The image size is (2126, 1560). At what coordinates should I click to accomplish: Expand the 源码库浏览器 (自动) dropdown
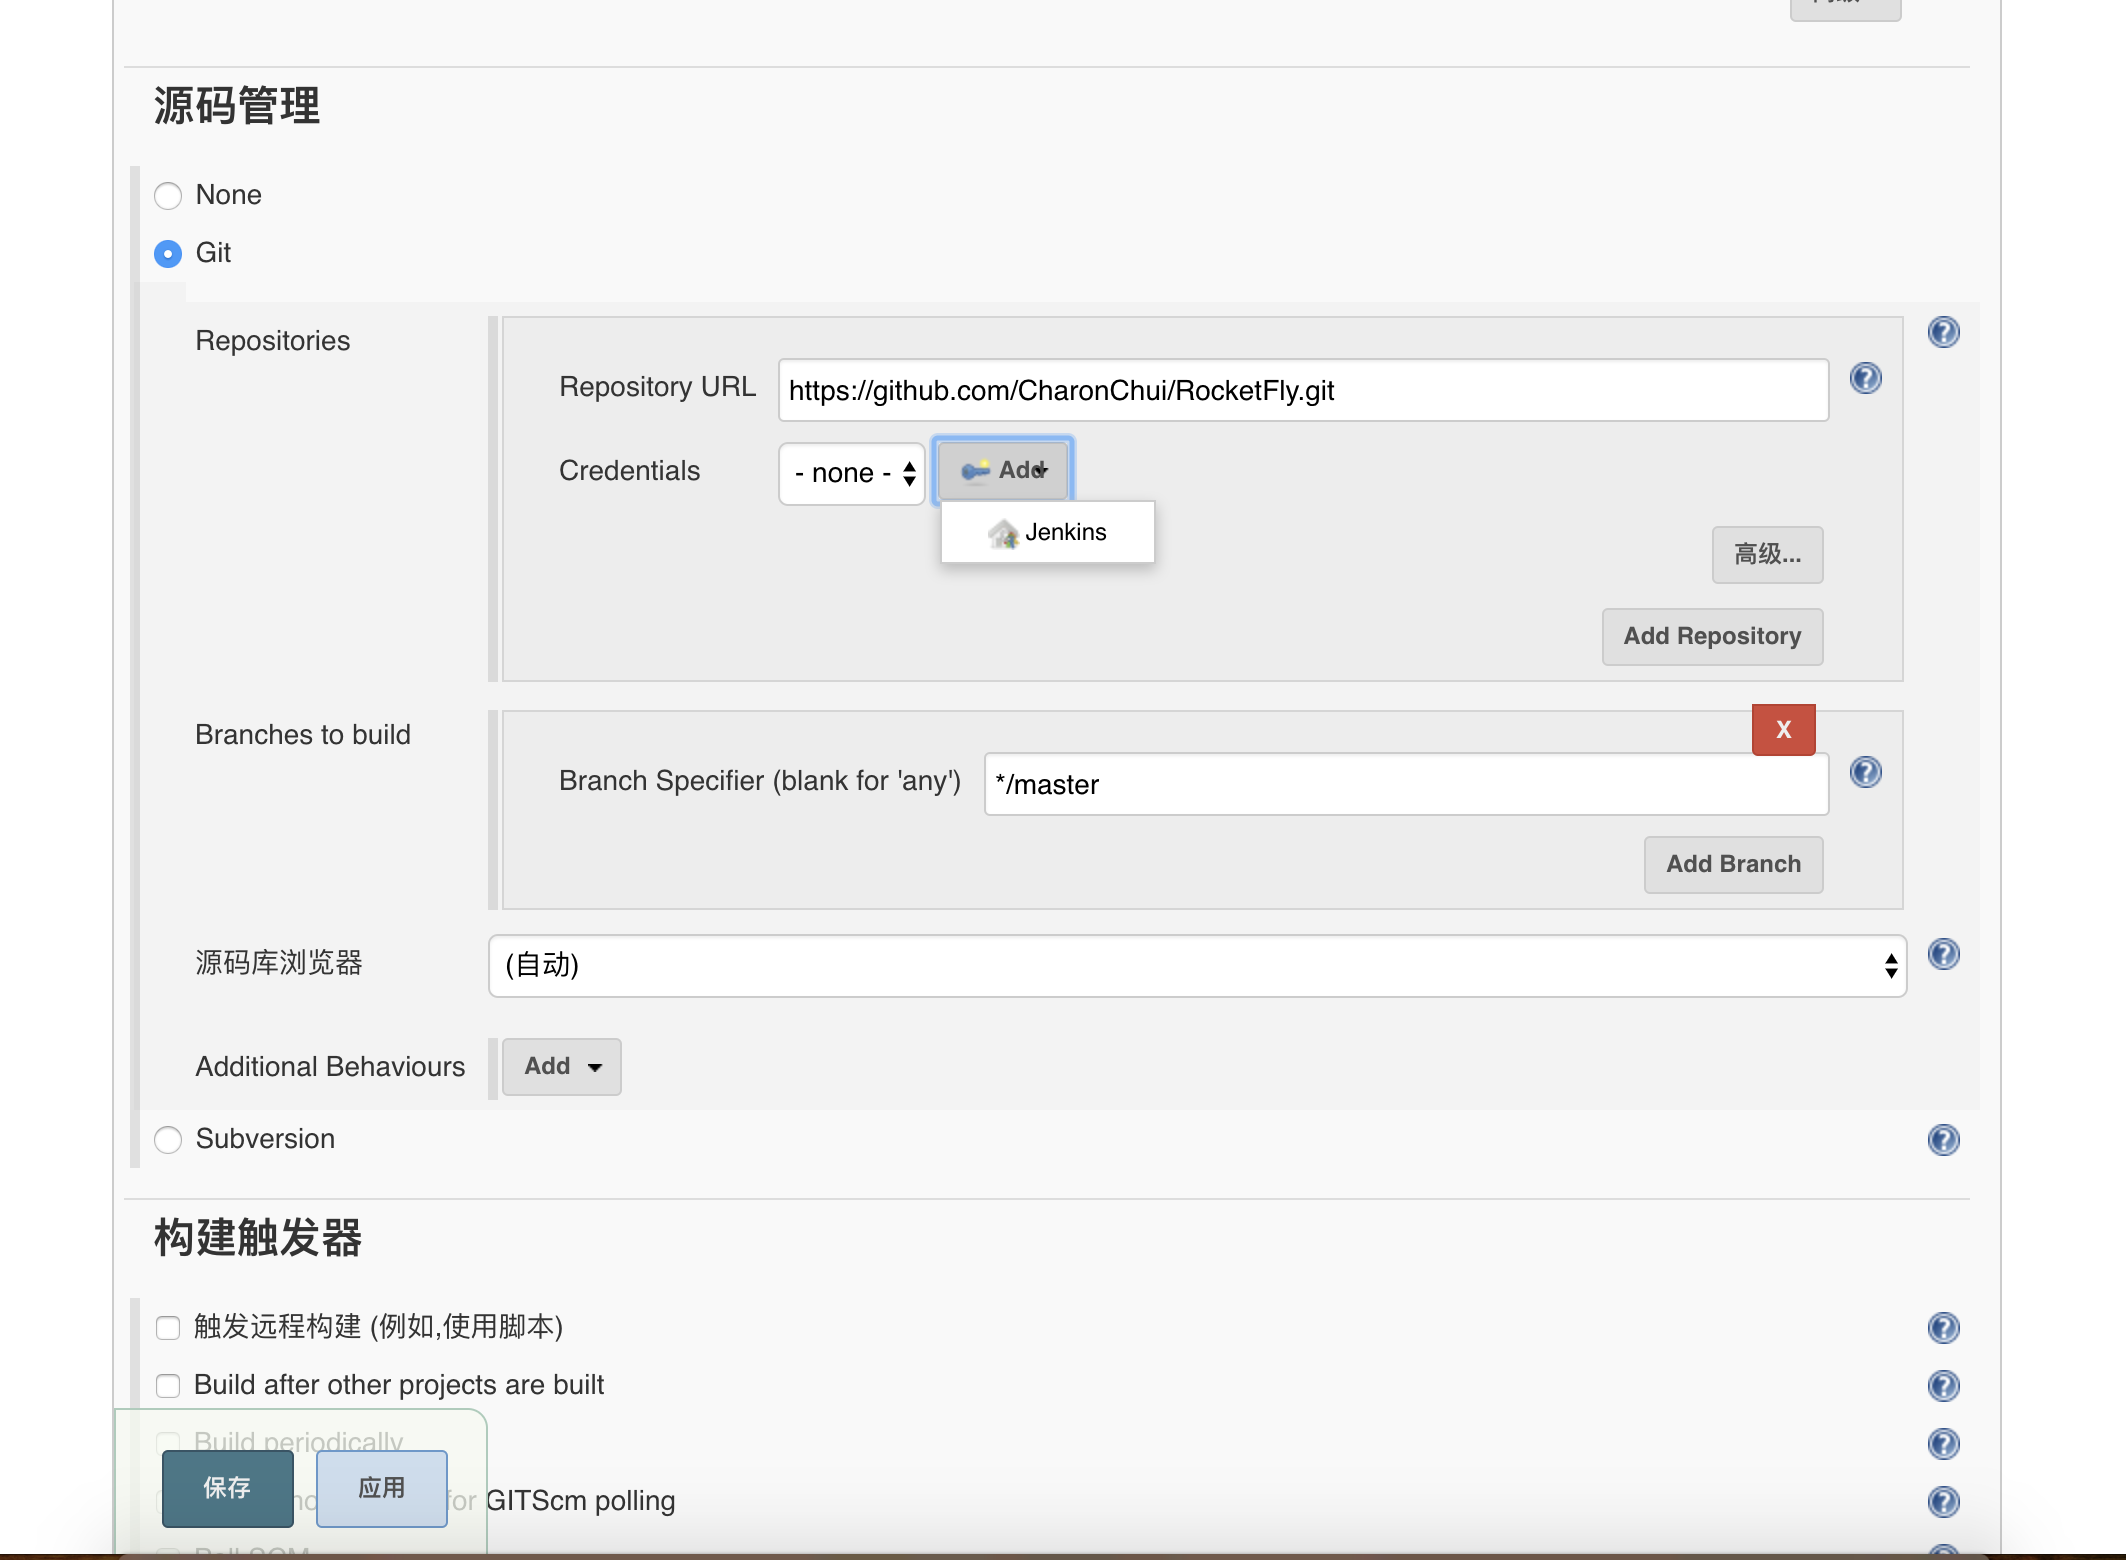[x=1196, y=966]
